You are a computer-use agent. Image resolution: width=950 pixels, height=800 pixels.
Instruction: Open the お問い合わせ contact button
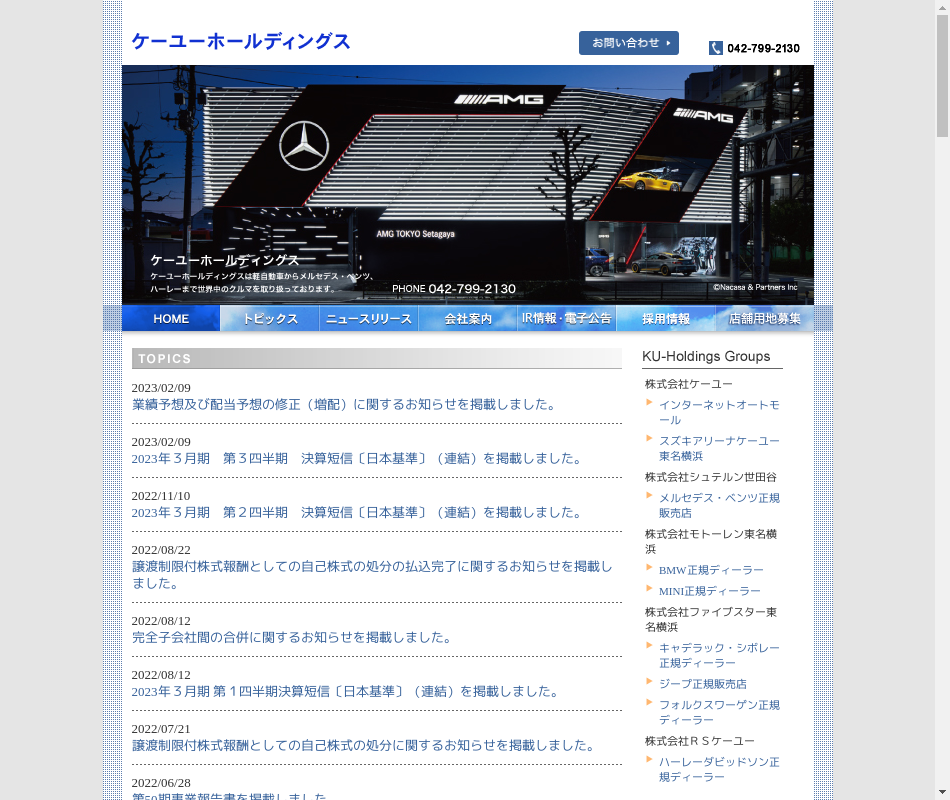pyautogui.click(x=629, y=43)
